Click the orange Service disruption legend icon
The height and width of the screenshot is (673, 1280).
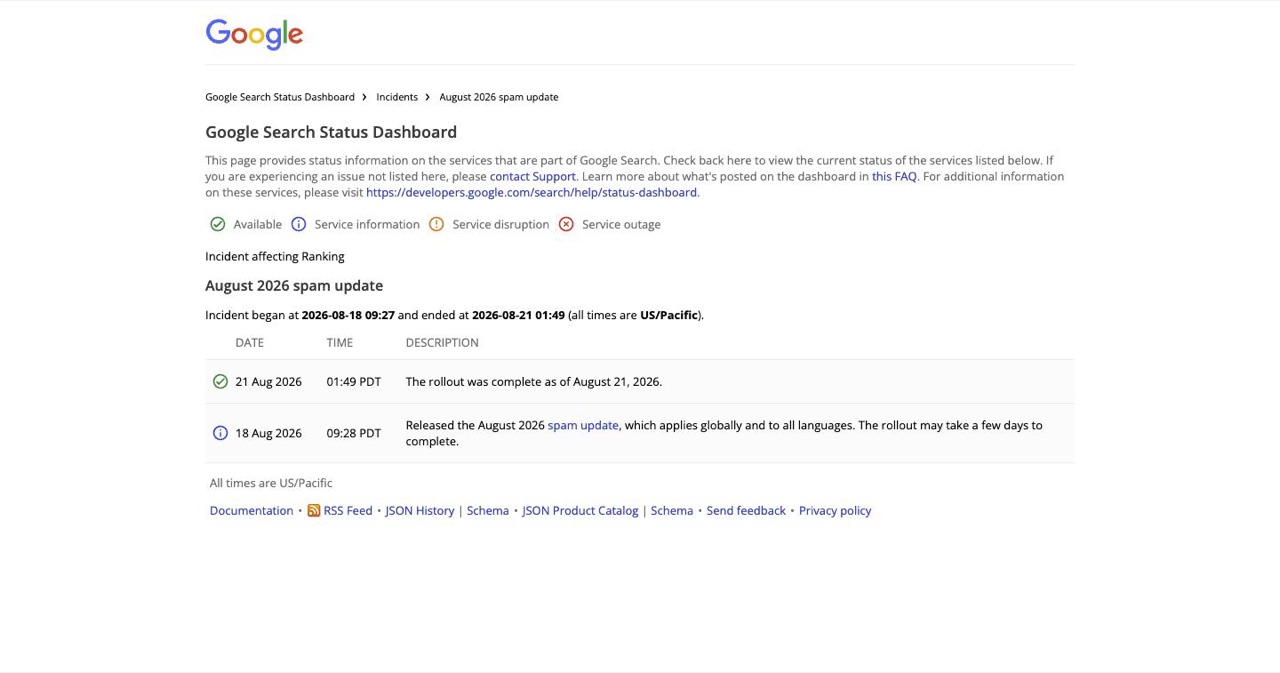pyautogui.click(x=436, y=224)
